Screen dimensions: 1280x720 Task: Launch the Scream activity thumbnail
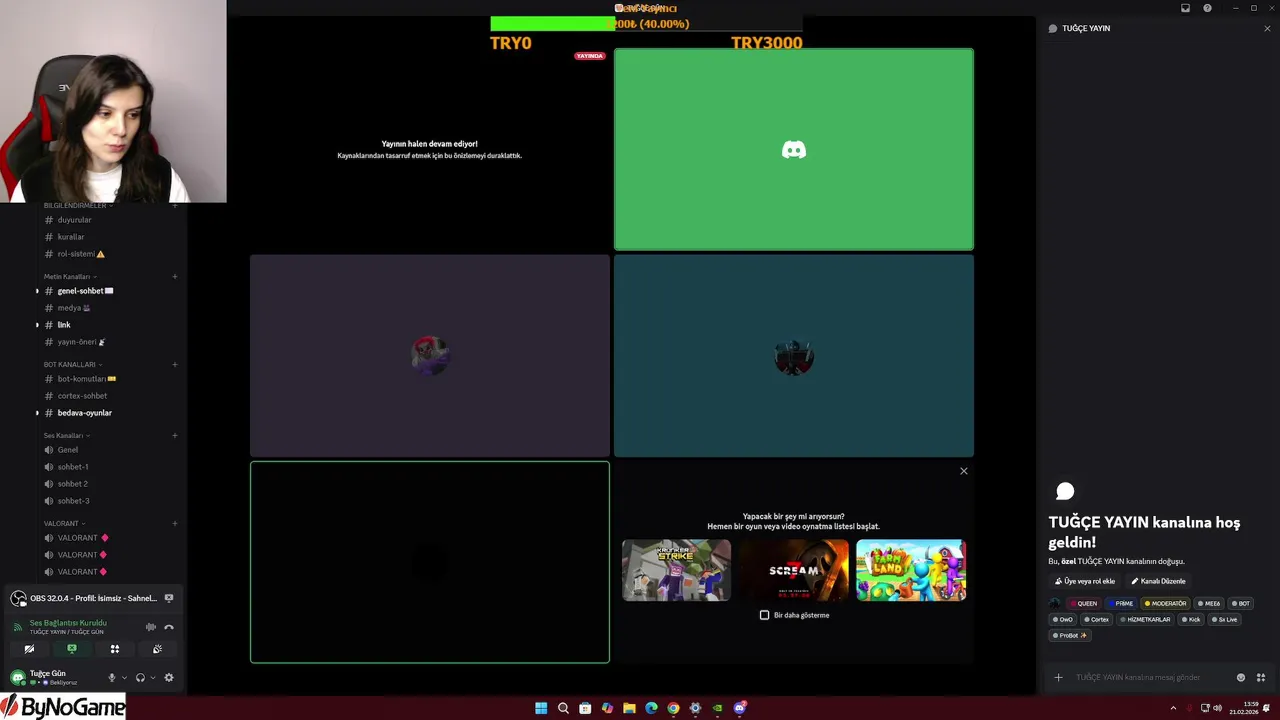[794, 570]
